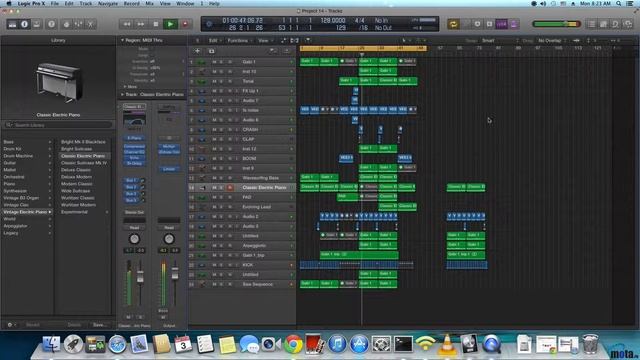The width and height of the screenshot is (640, 360).
Task: Open the tracks area View dropdown
Action: click(264, 40)
